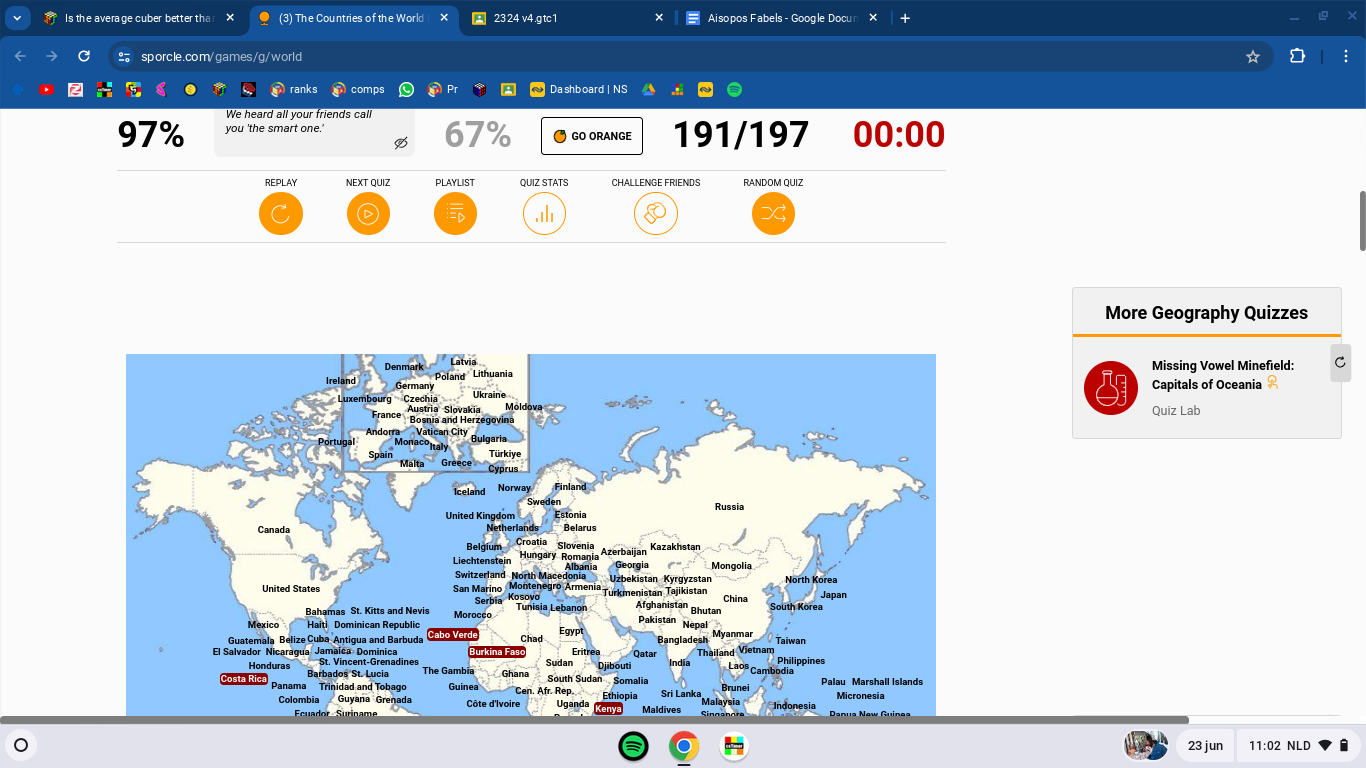
Task: Expand the tab search dropdown
Action: (18, 18)
